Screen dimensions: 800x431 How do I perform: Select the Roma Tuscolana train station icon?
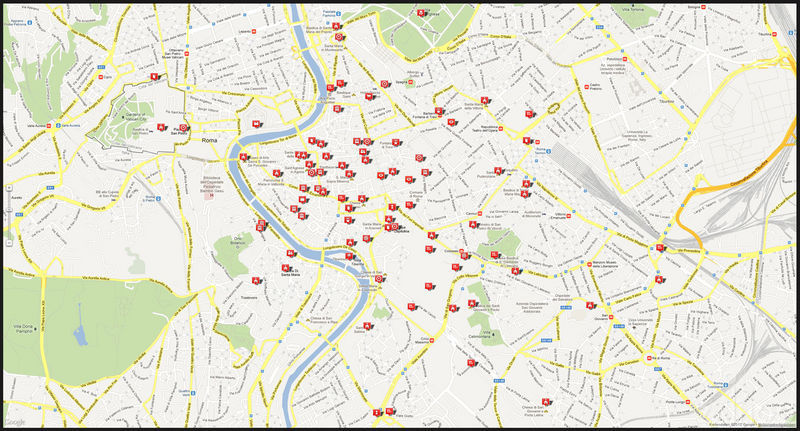[x=726, y=384]
